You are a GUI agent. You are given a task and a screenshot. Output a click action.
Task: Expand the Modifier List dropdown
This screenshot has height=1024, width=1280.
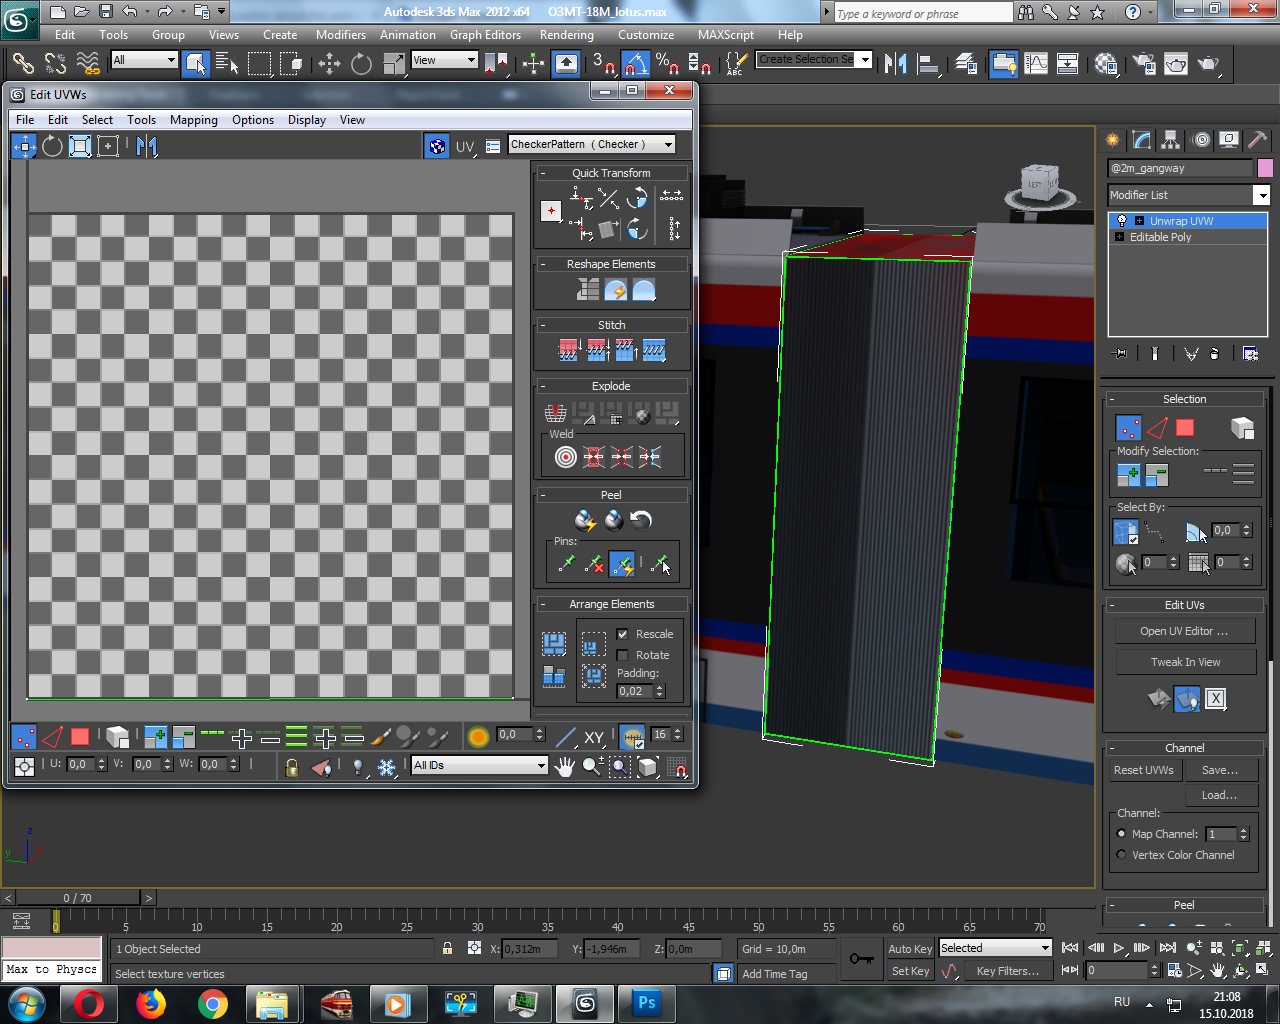tap(1261, 195)
